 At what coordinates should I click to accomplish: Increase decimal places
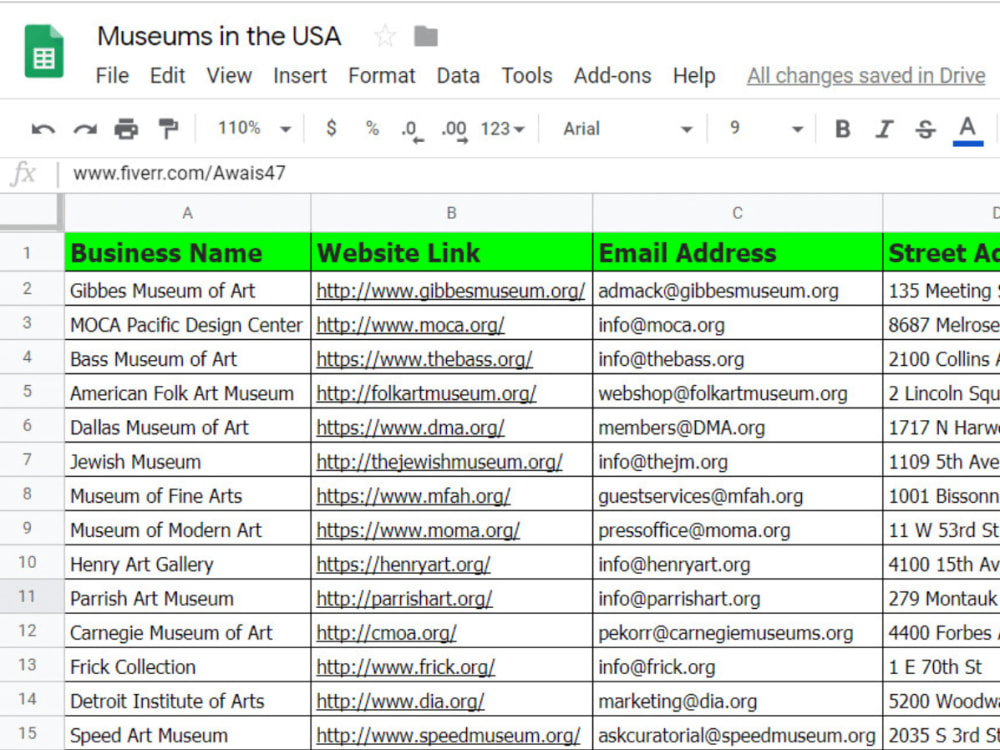(454, 131)
